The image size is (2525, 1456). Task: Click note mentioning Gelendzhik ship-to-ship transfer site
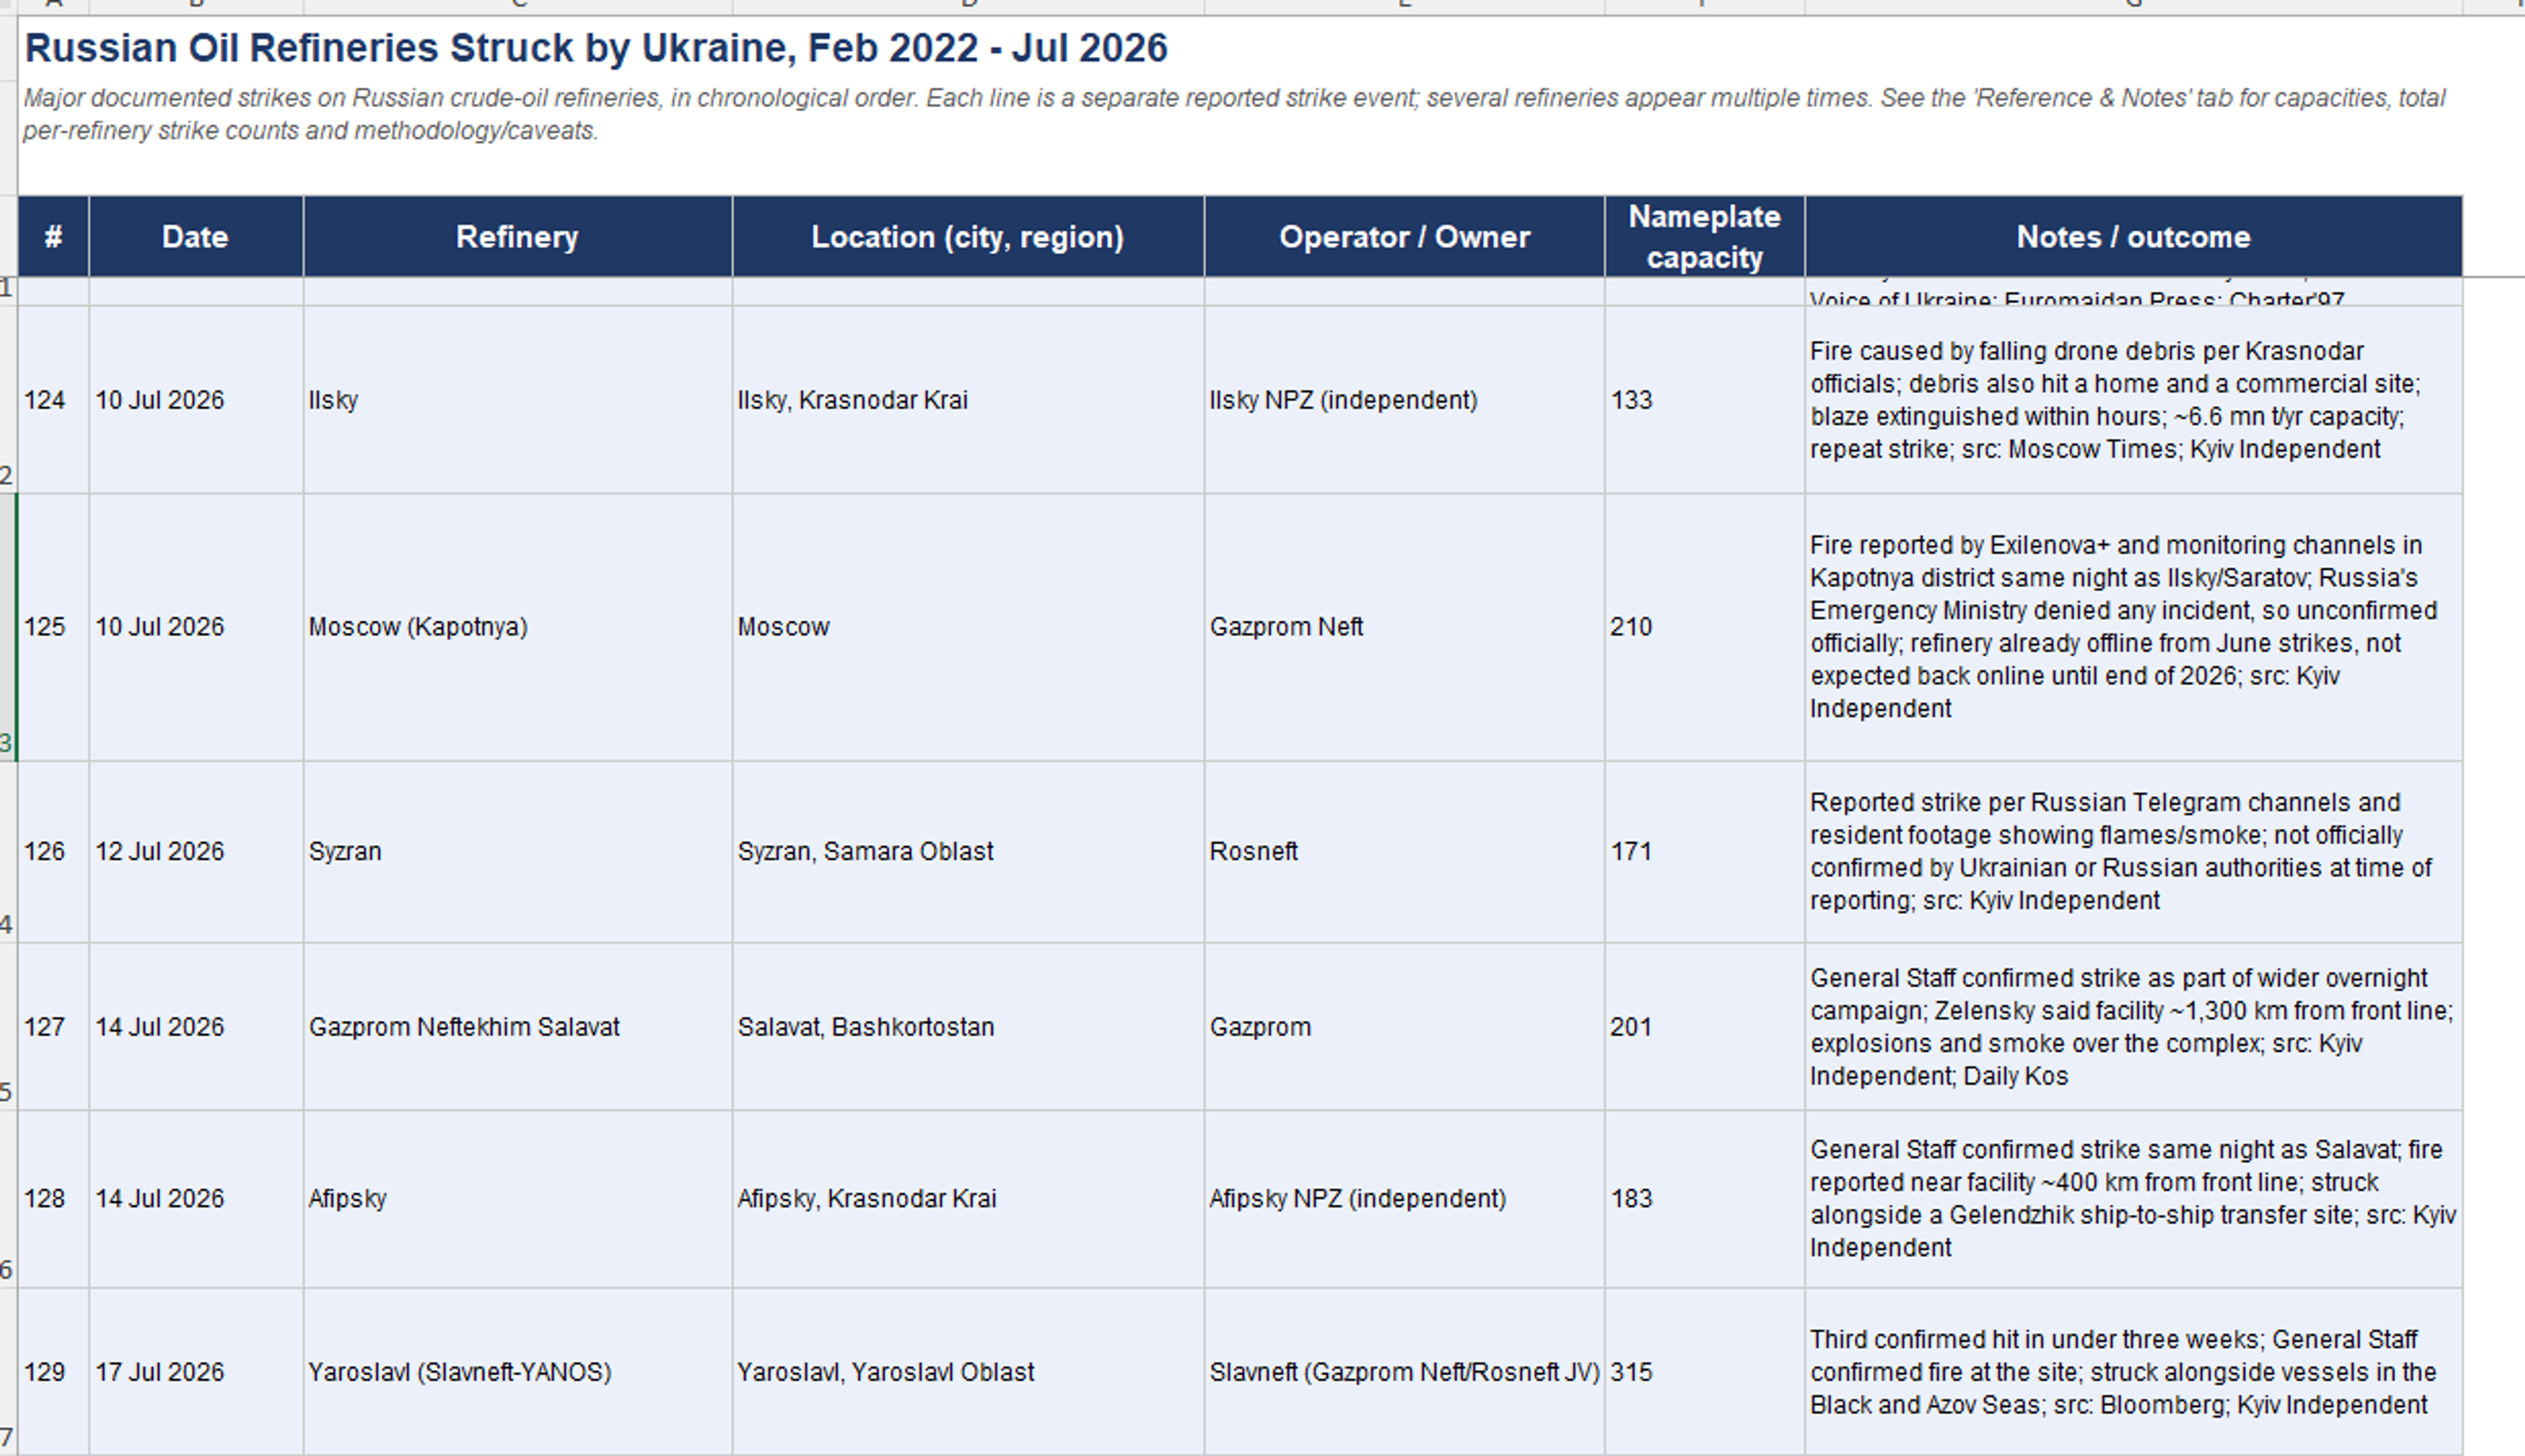click(2134, 1199)
